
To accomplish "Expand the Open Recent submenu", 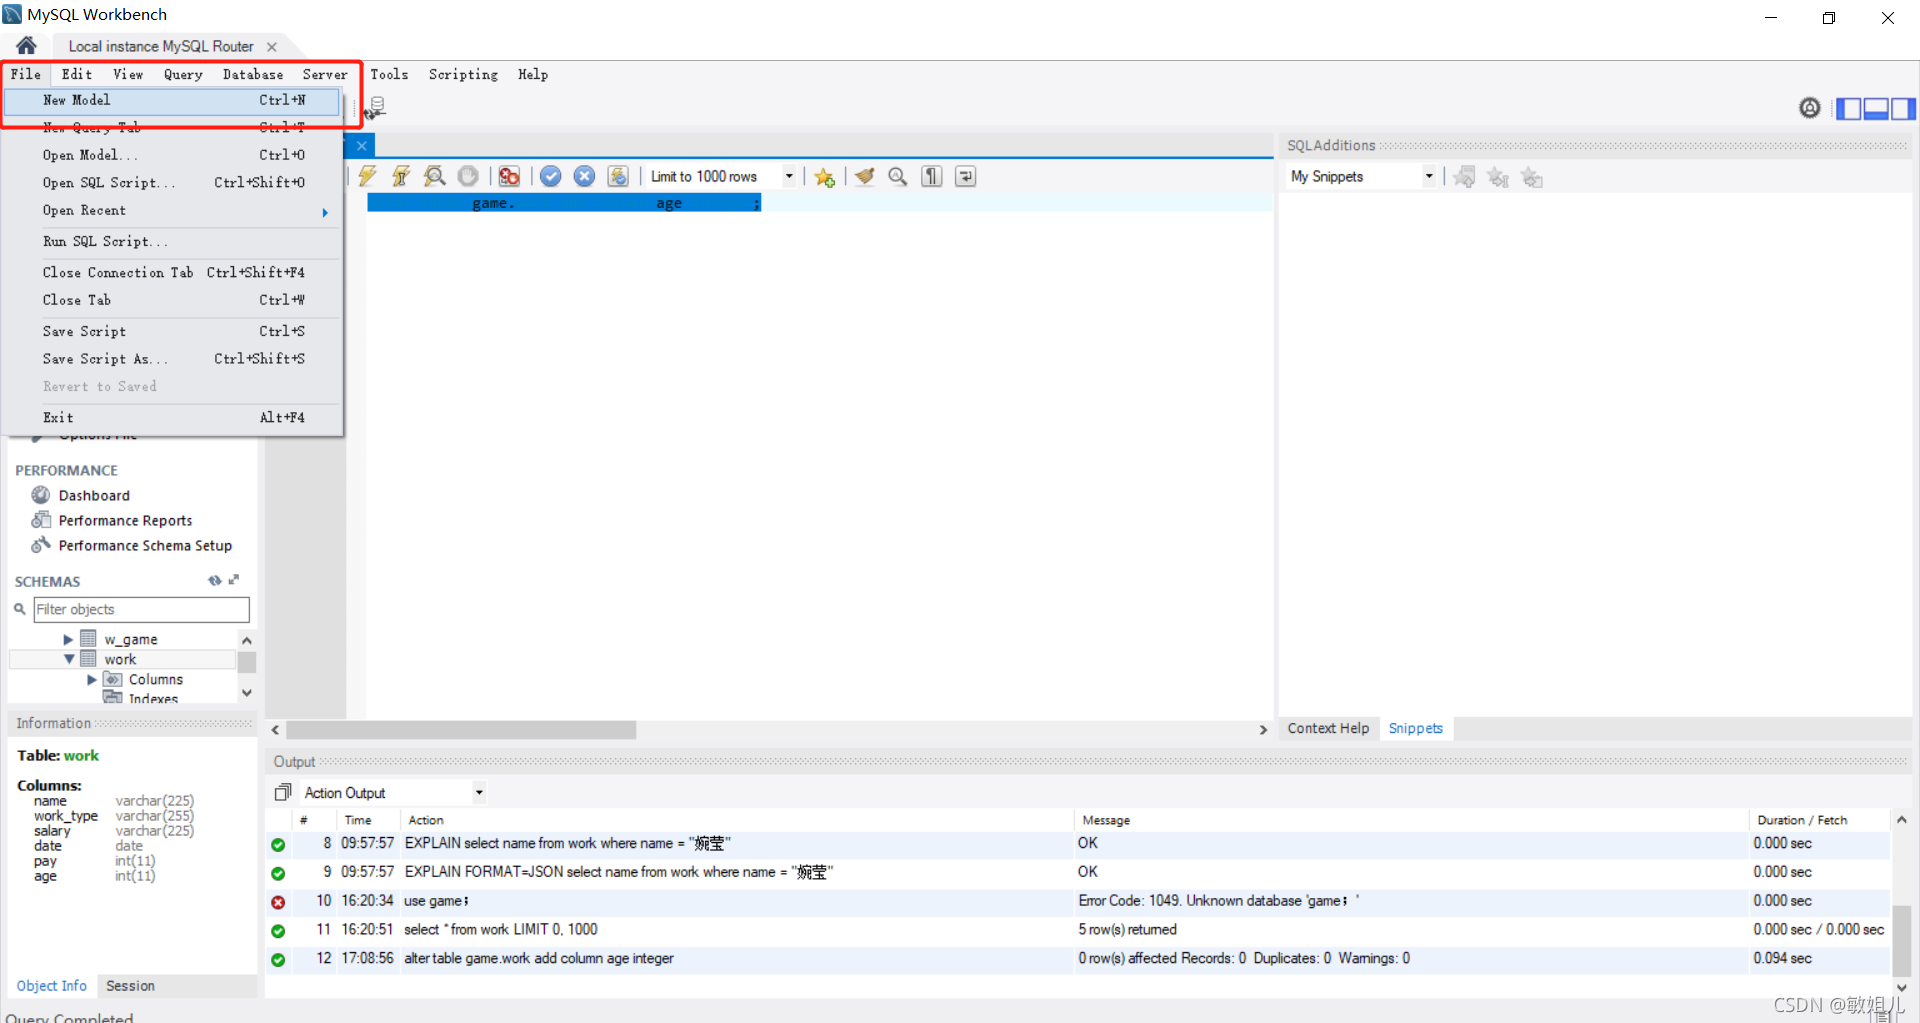I will tap(172, 210).
